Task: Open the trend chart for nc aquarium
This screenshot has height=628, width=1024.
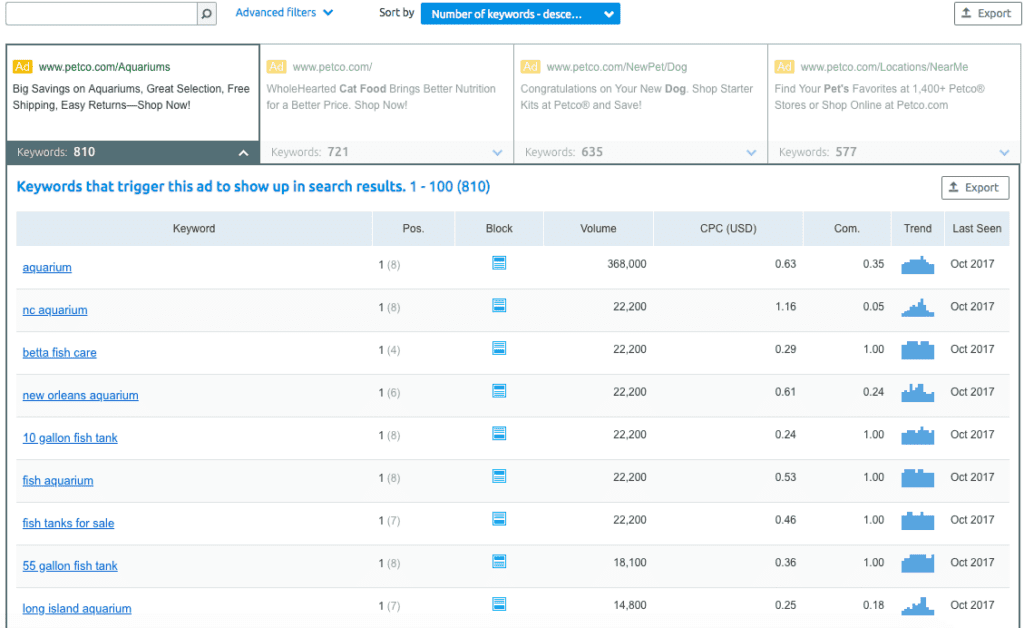Action: tap(918, 307)
